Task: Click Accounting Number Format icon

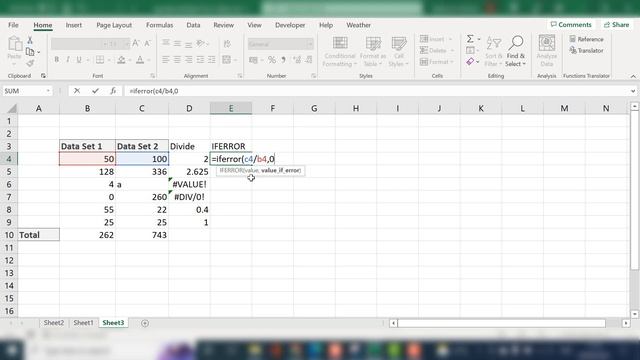Action: pyautogui.click(x=253, y=60)
